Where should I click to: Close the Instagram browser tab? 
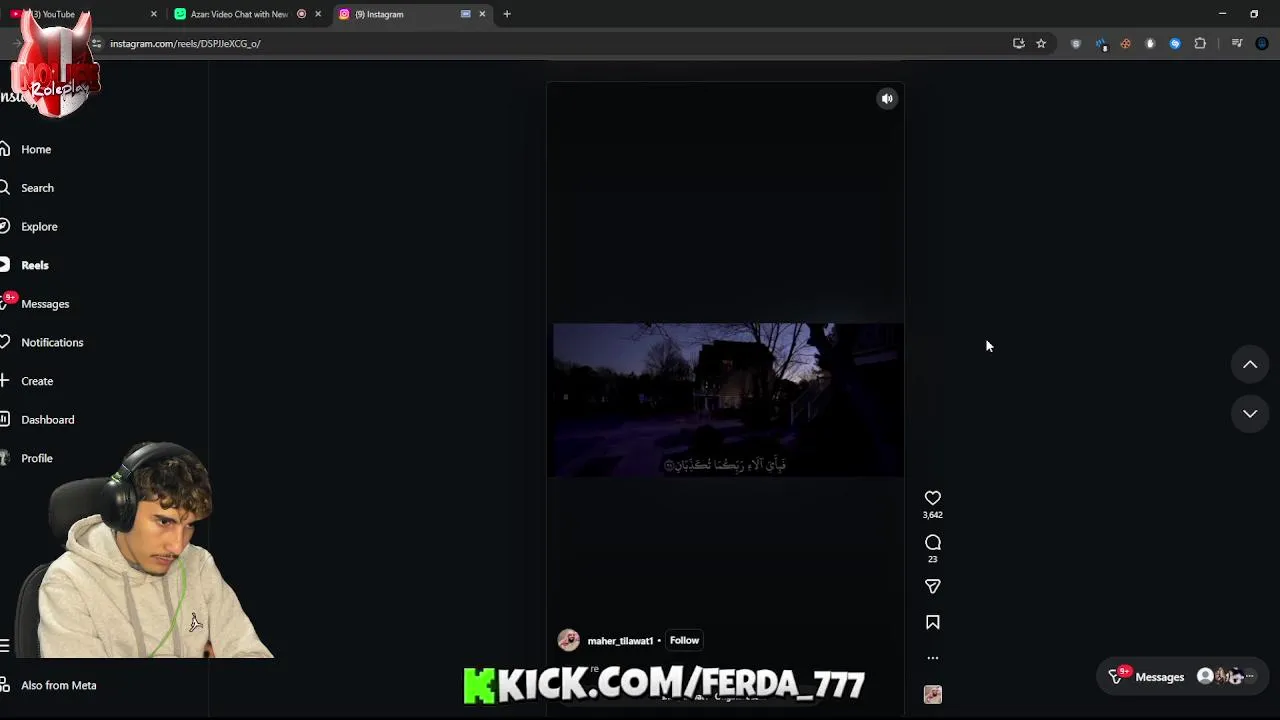(x=482, y=14)
